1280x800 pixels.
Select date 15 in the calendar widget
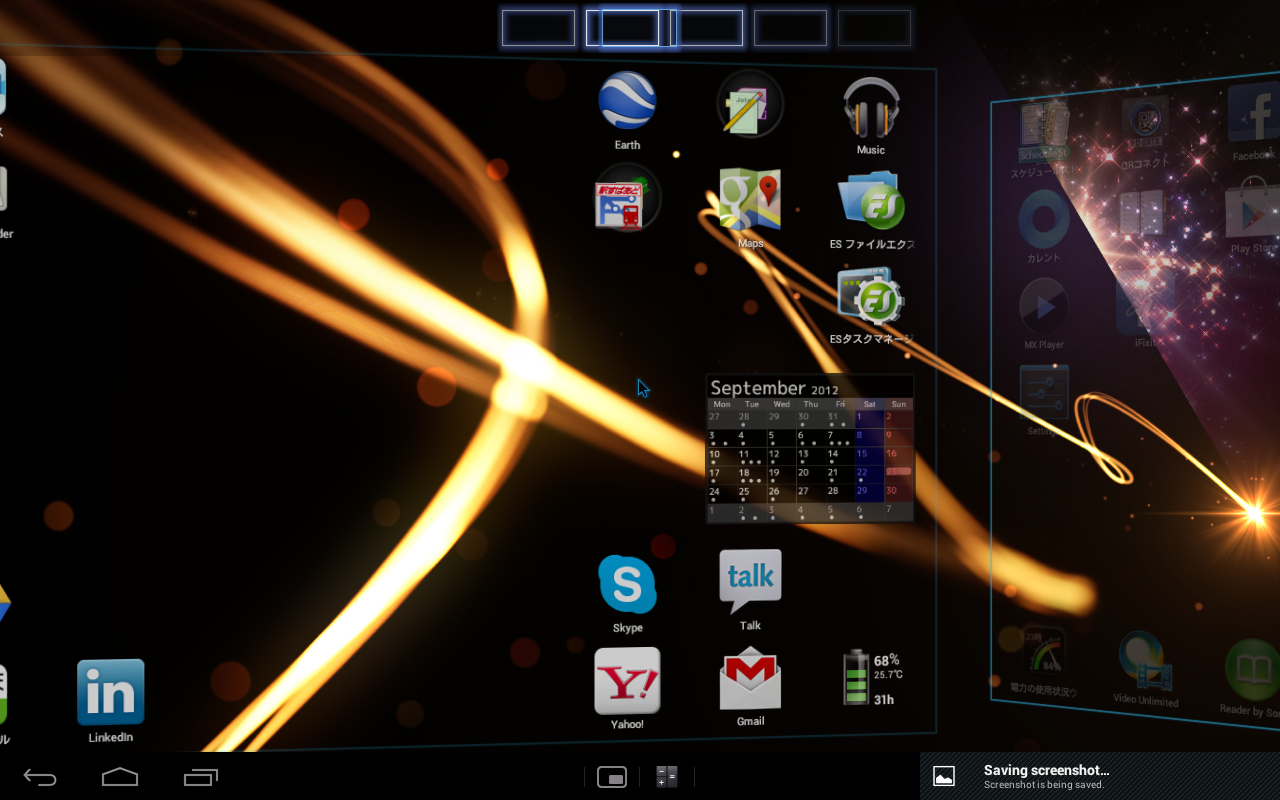click(x=869, y=457)
